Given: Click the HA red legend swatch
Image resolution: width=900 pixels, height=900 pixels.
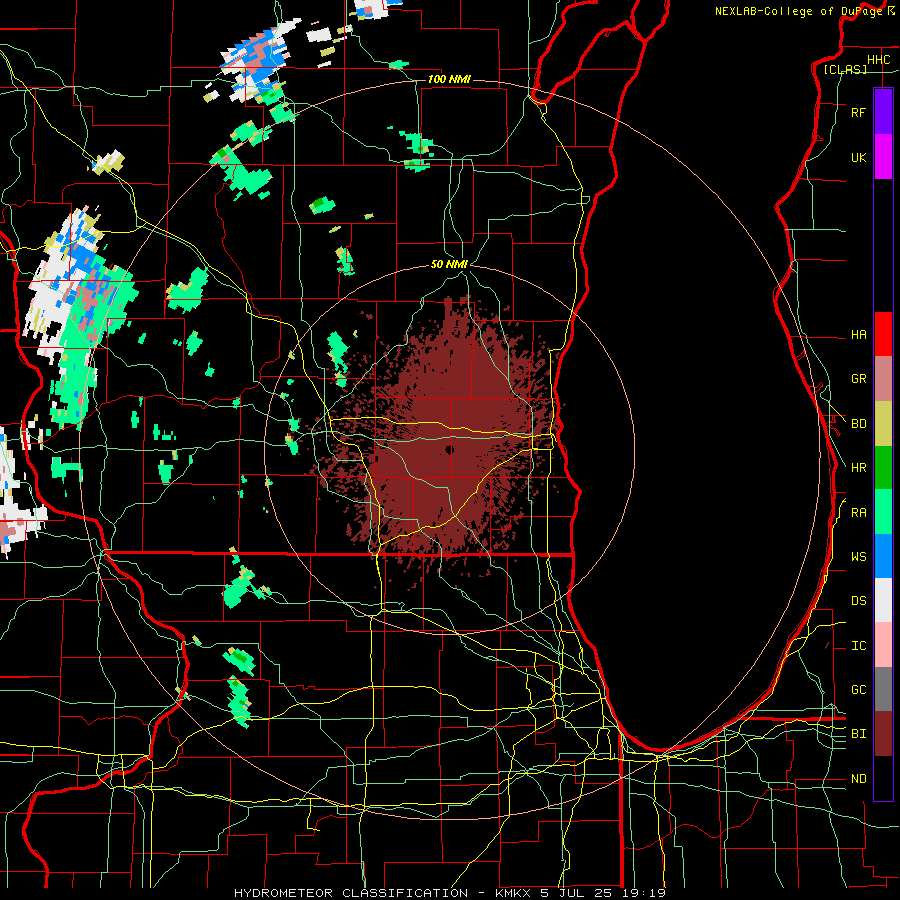Looking at the screenshot, I should coord(883,334).
